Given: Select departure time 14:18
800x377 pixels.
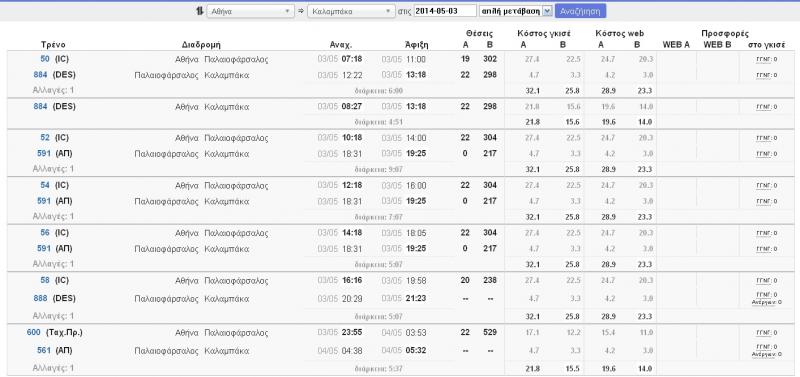Looking at the screenshot, I should [x=352, y=233].
